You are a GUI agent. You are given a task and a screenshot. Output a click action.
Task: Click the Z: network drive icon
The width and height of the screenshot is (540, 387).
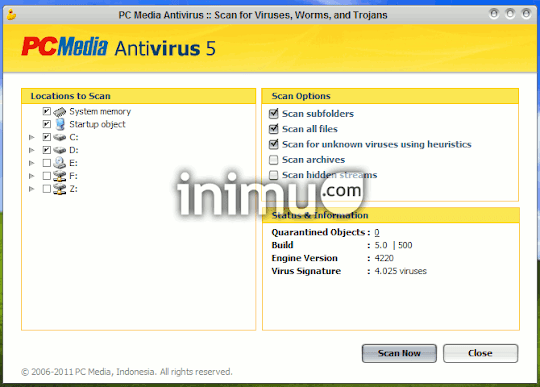tap(60, 189)
